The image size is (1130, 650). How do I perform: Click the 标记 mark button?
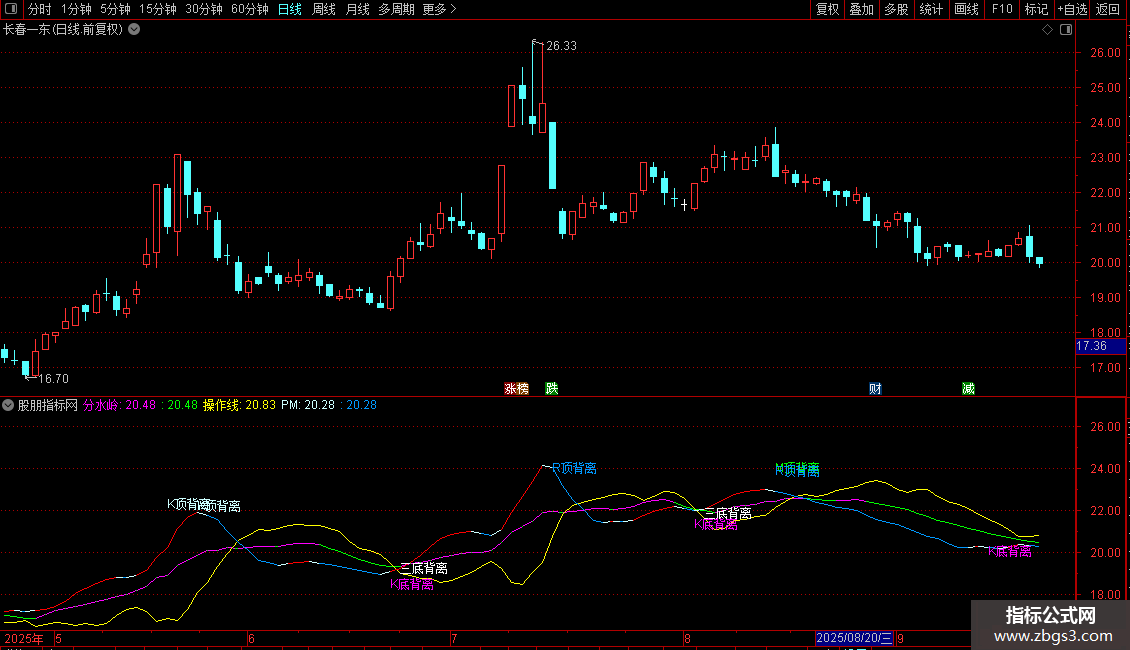[x=1036, y=9]
